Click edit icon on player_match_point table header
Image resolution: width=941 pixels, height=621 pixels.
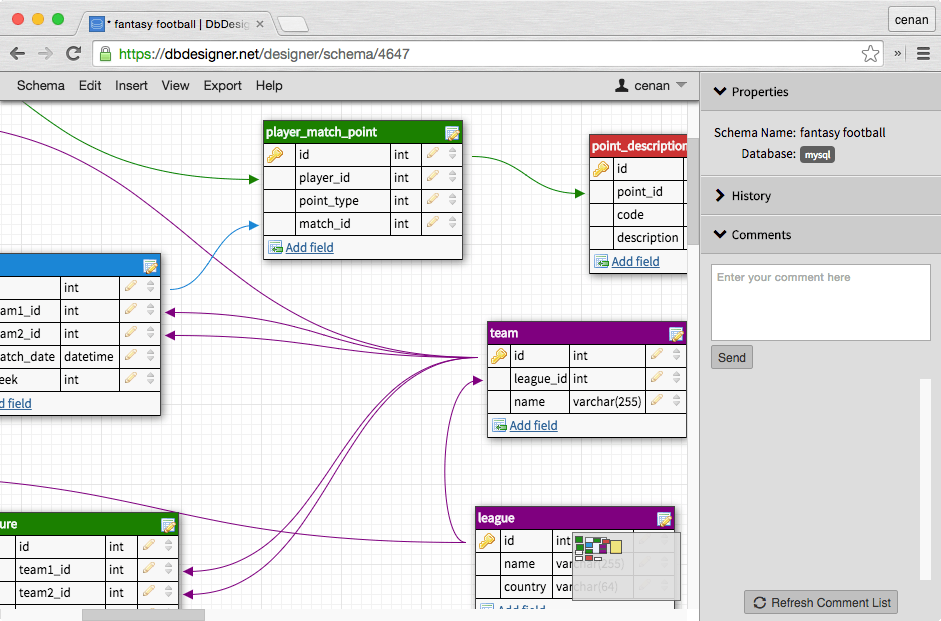[452, 132]
